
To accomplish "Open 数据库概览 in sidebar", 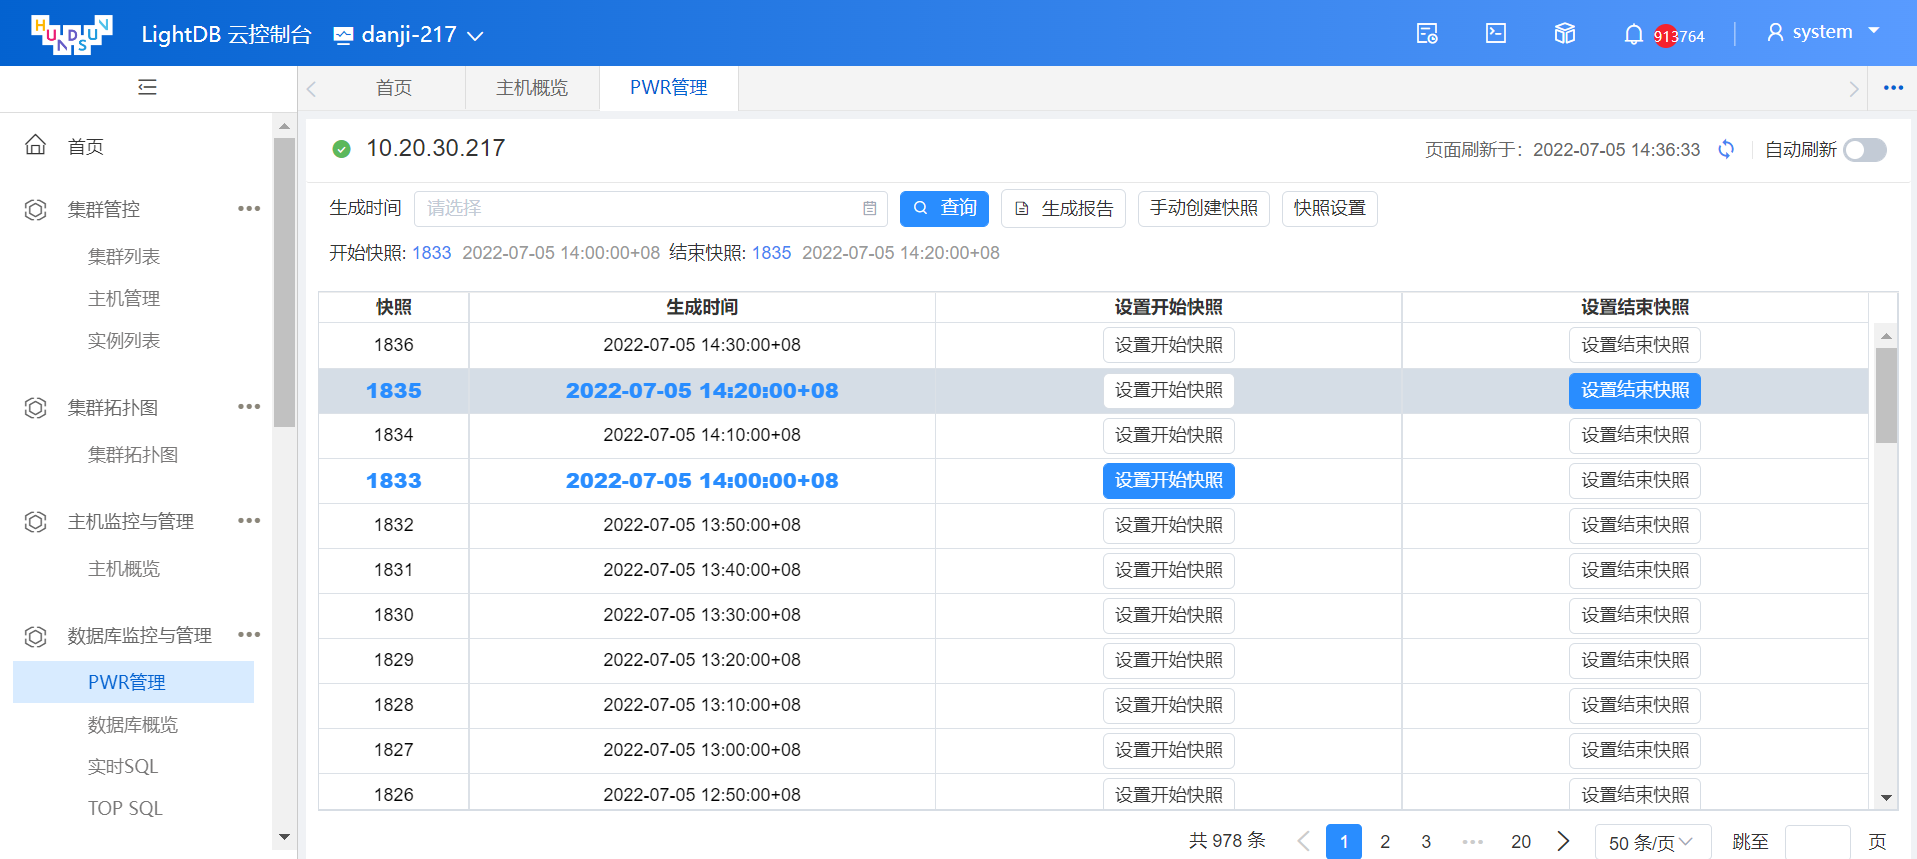I will coord(133,724).
